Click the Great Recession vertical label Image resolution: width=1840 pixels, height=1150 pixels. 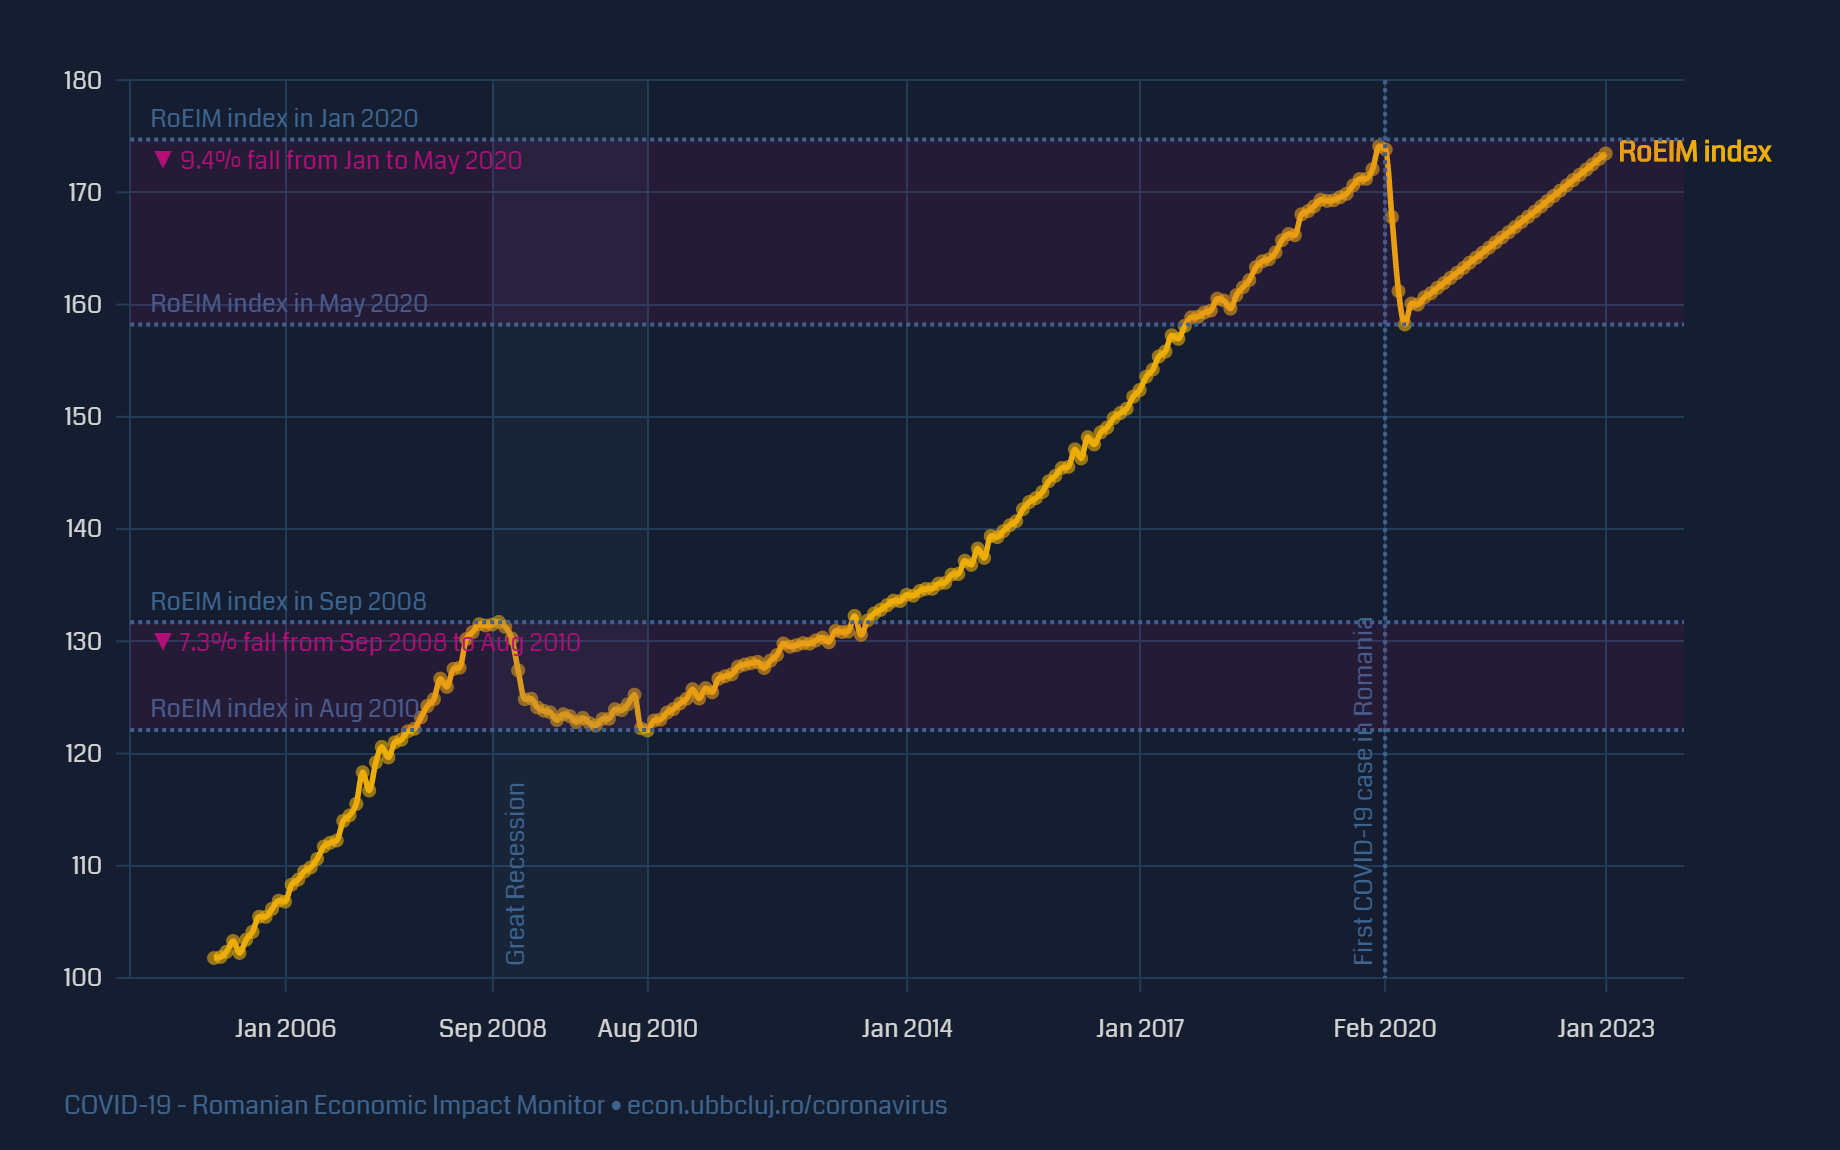pyautogui.click(x=515, y=873)
